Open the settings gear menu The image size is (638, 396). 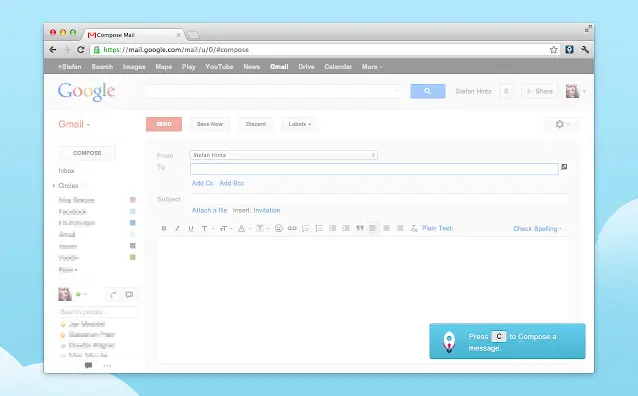[562, 124]
